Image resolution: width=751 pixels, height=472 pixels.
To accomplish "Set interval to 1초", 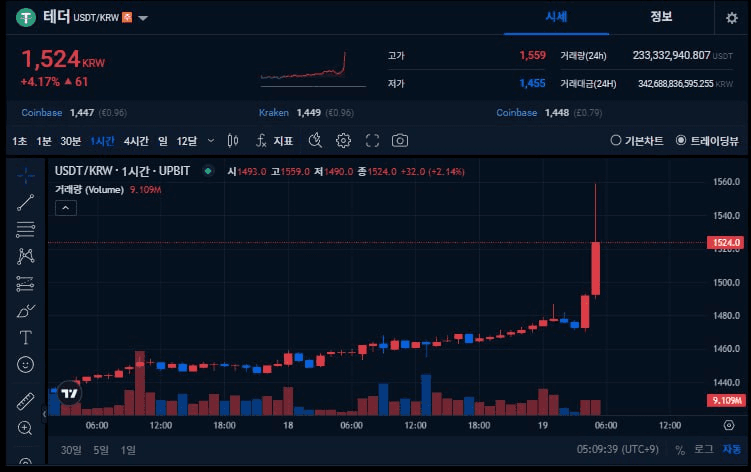I will [x=20, y=141].
